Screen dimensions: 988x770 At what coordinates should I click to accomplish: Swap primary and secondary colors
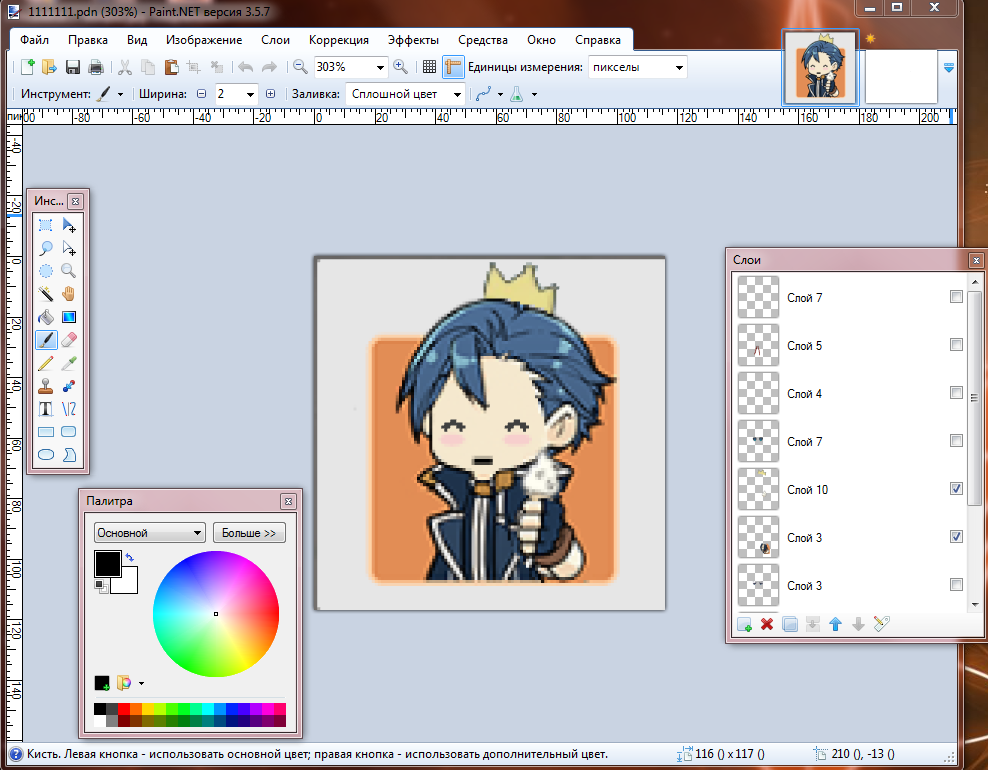[x=129, y=557]
